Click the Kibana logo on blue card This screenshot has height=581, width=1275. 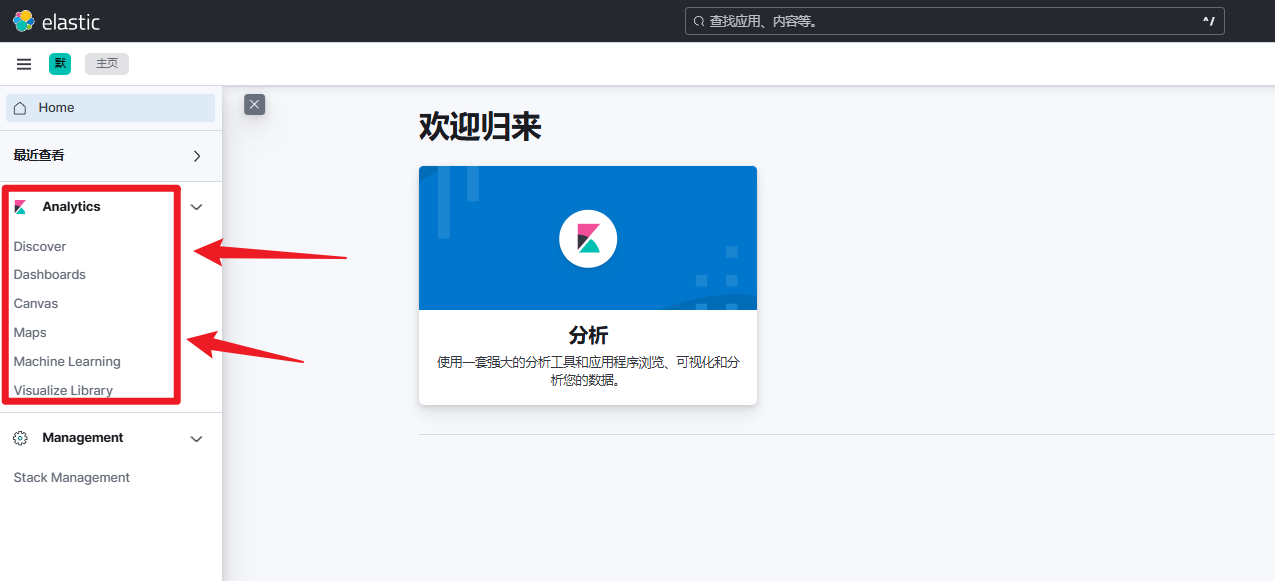click(x=588, y=238)
